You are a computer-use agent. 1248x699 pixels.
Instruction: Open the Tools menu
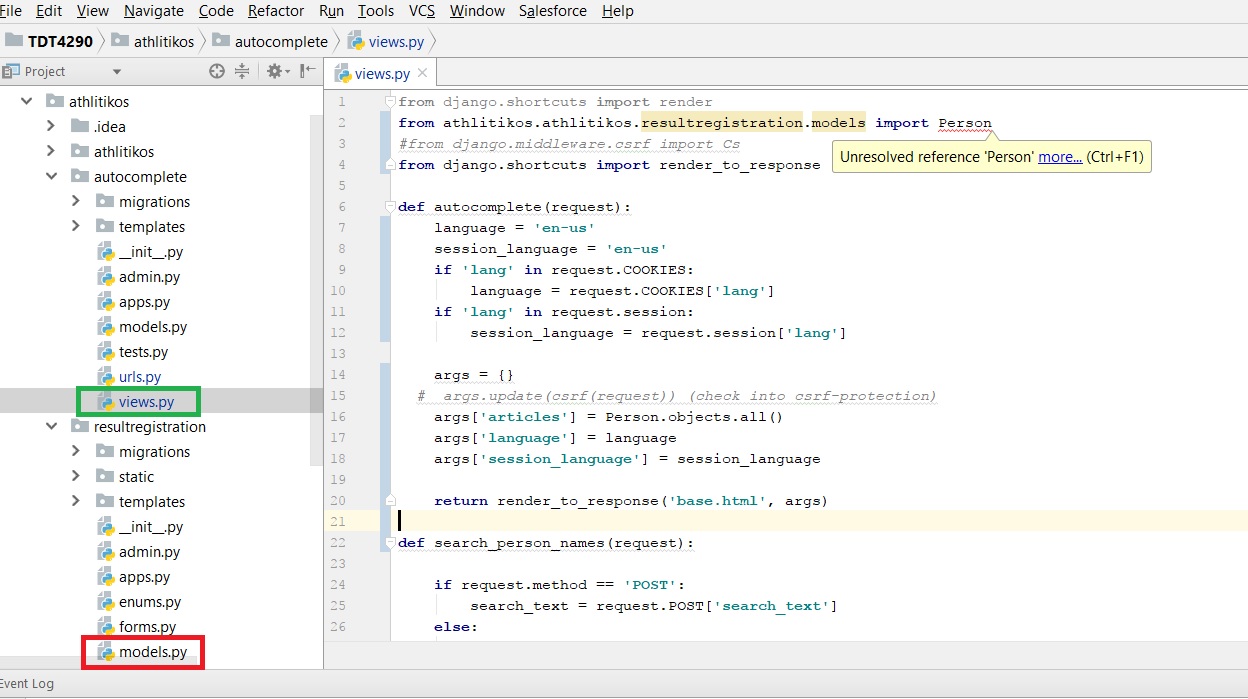[x=376, y=11]
